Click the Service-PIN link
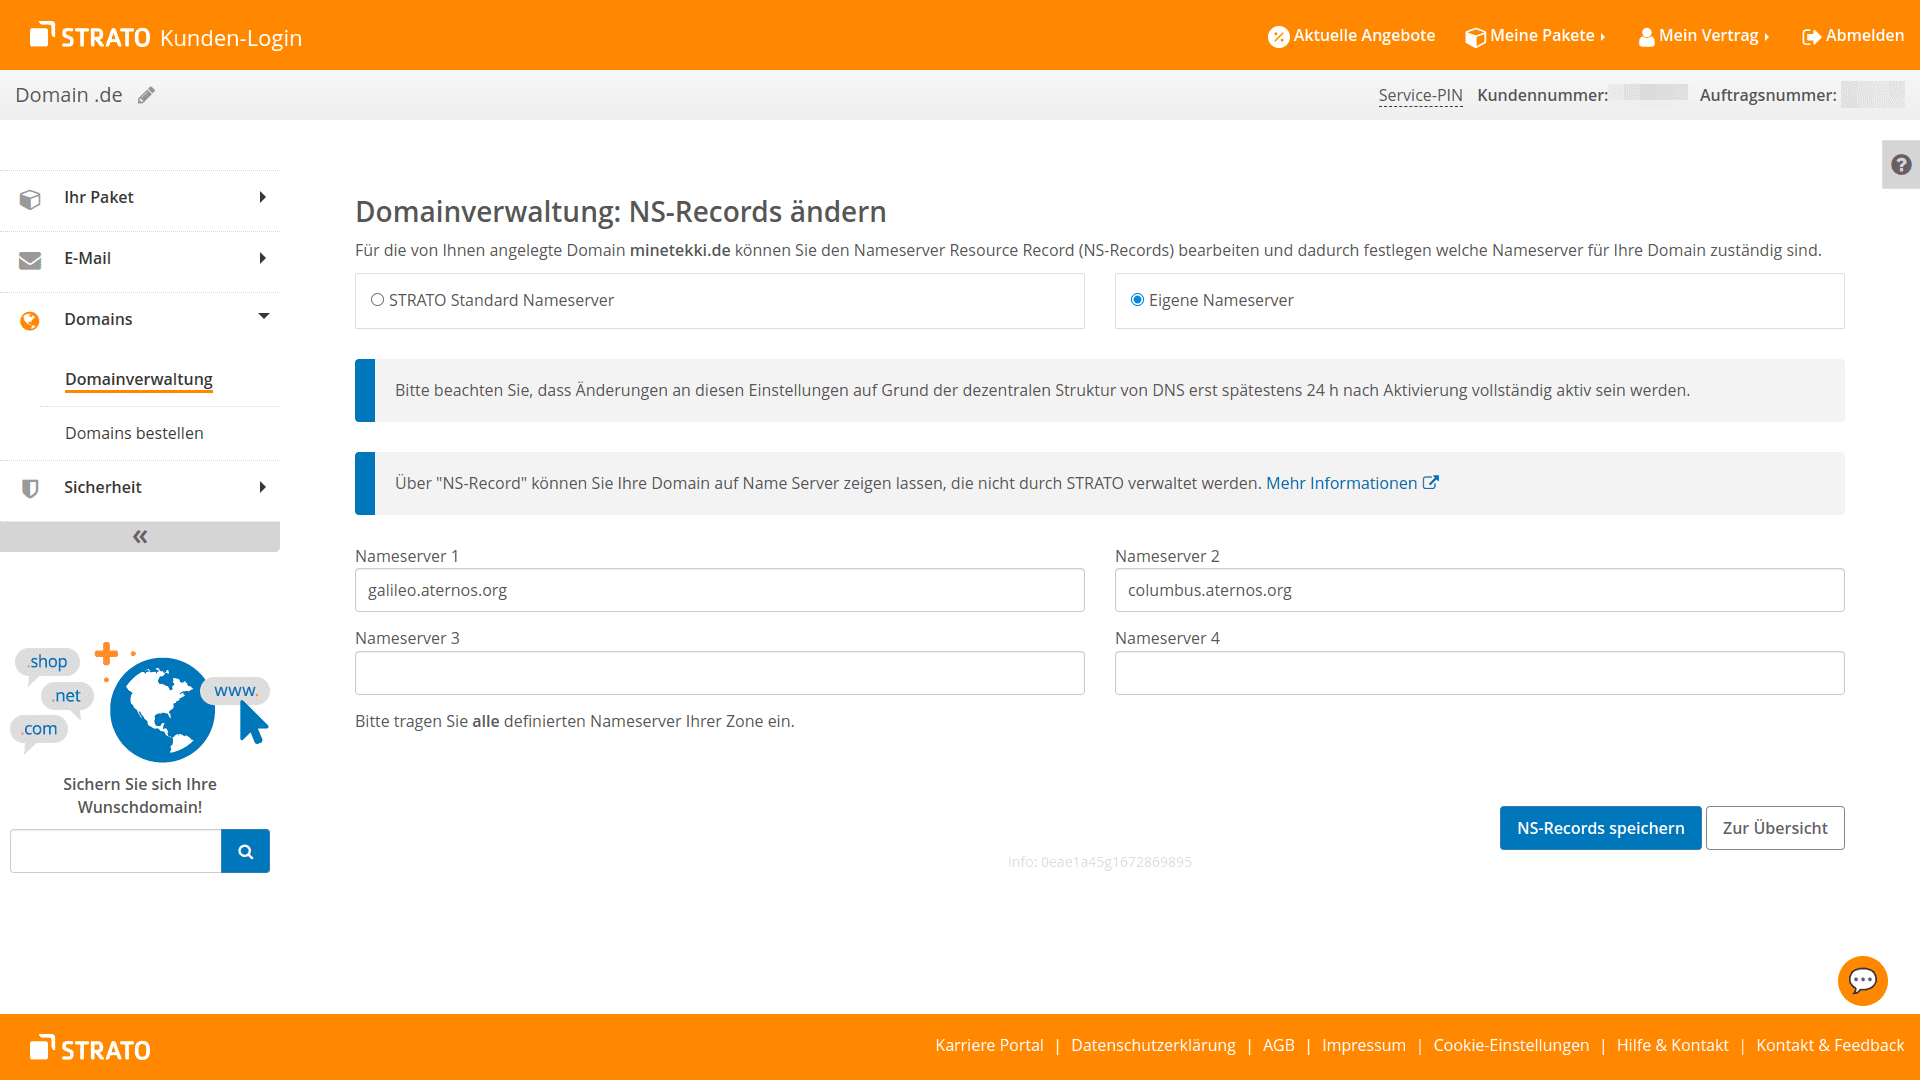Viewport: 1920px width, 1080px height. 1420,95
